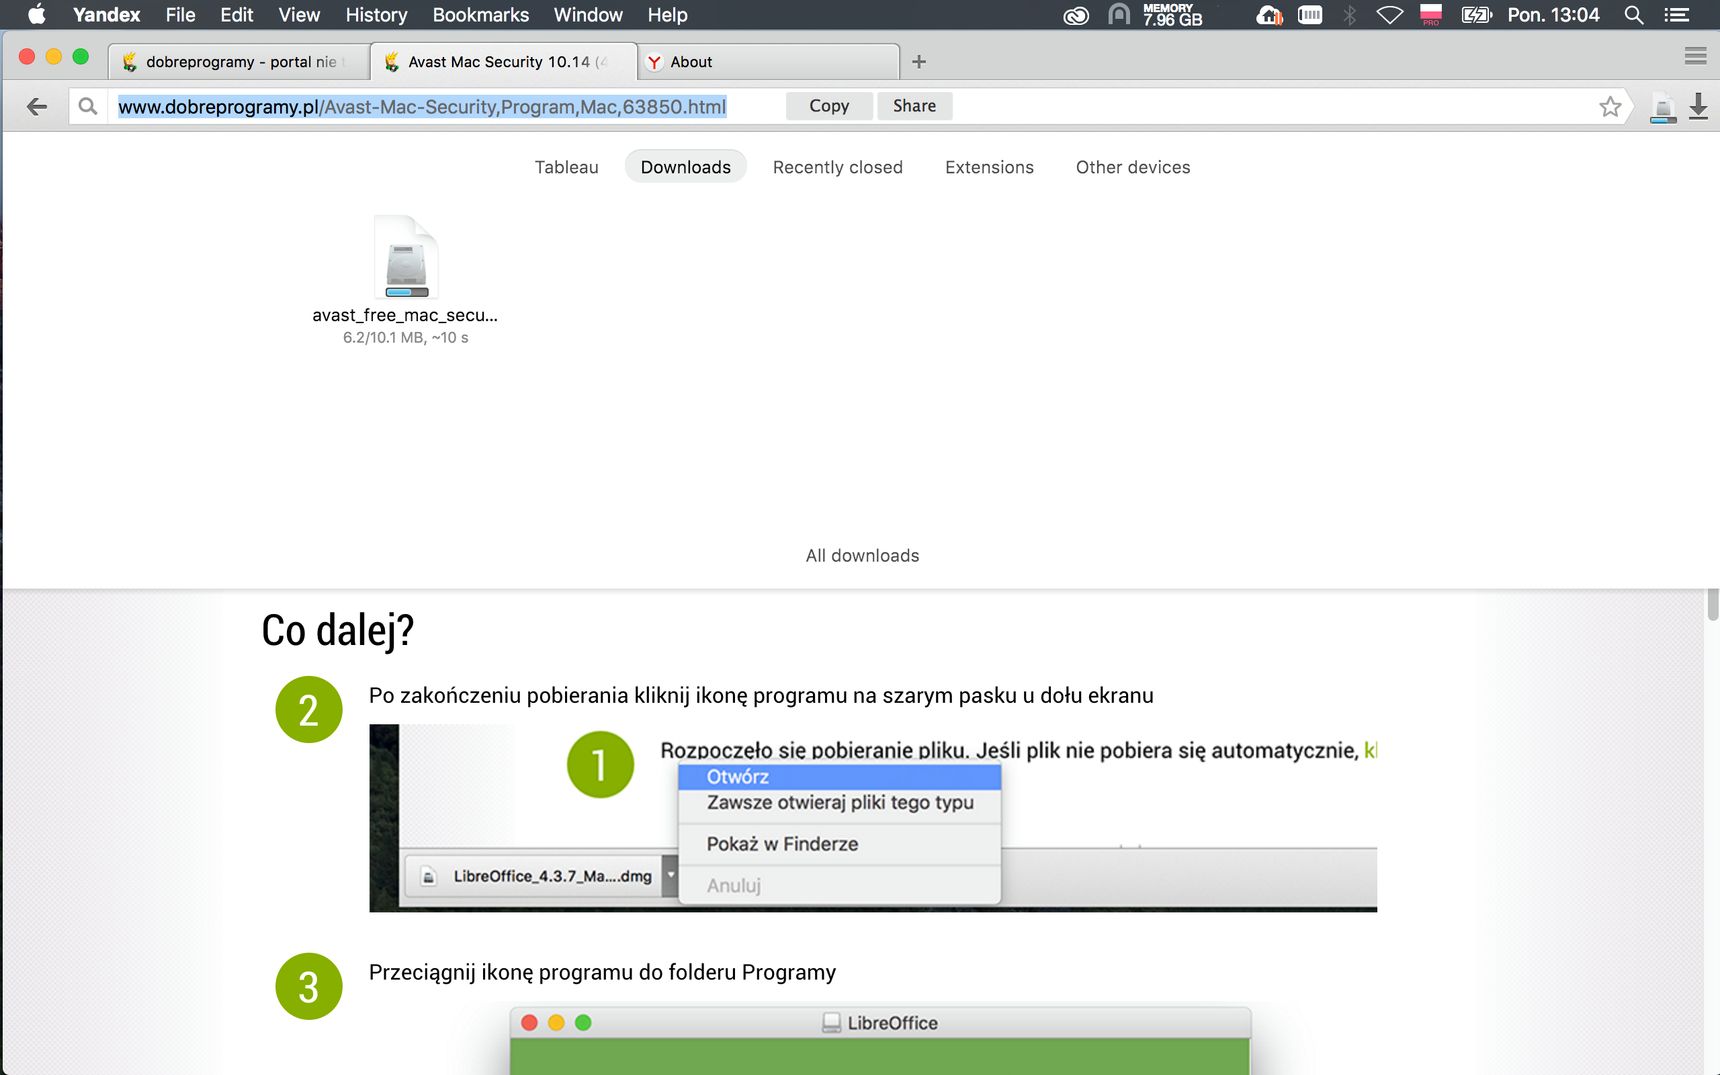Go back with the arrow button

pos(37,106)
